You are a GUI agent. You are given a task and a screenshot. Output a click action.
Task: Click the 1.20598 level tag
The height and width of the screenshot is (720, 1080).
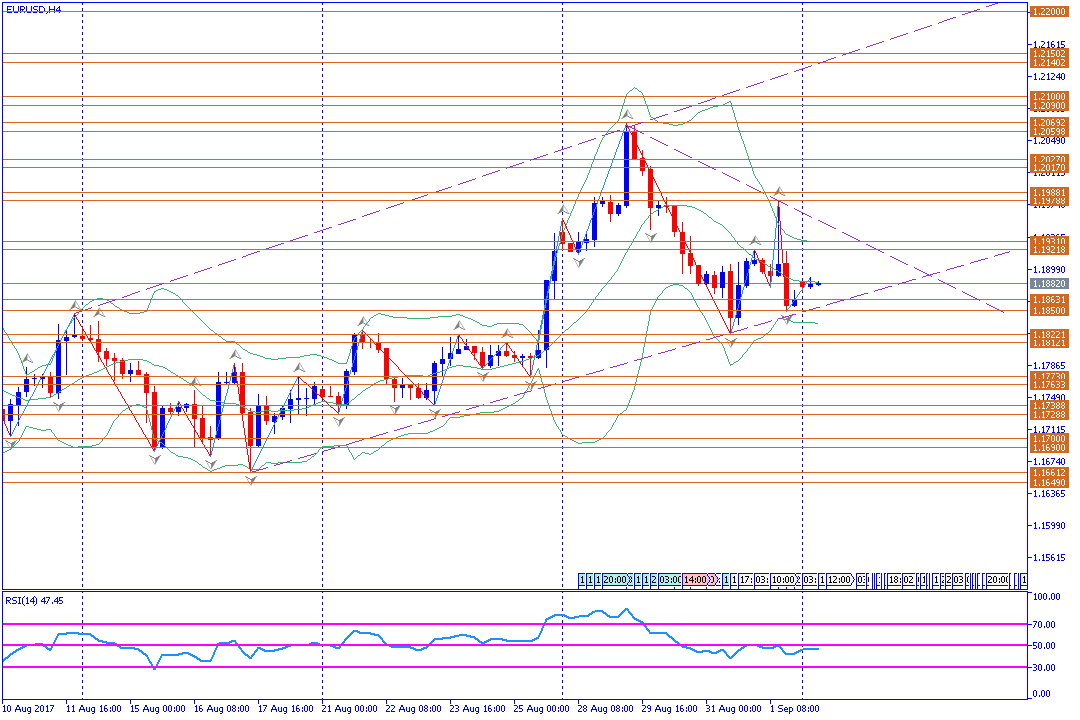1050,132
